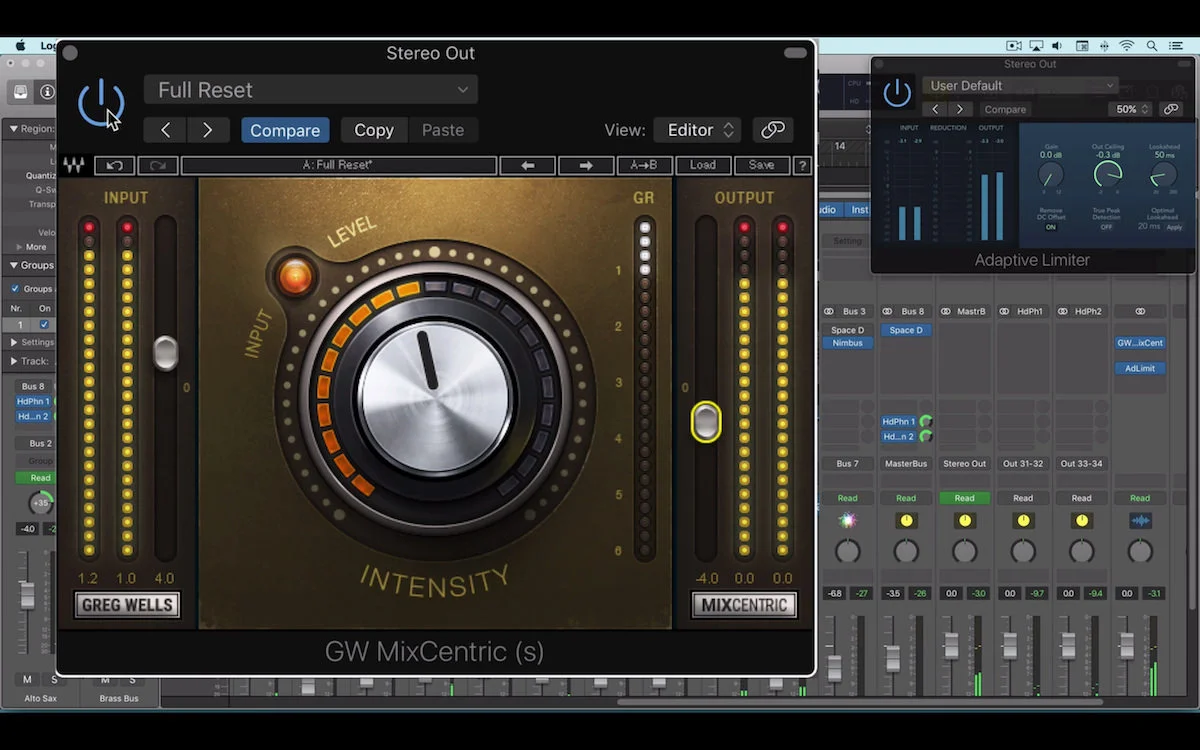
Task: Open Waves help with the question mark icon
Action: coord(800,165)
